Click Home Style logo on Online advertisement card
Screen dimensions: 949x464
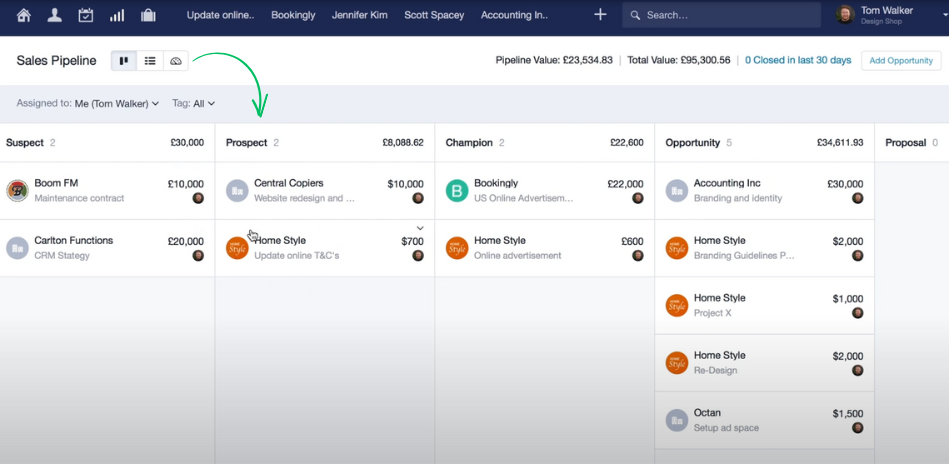[x=457, y=248]
